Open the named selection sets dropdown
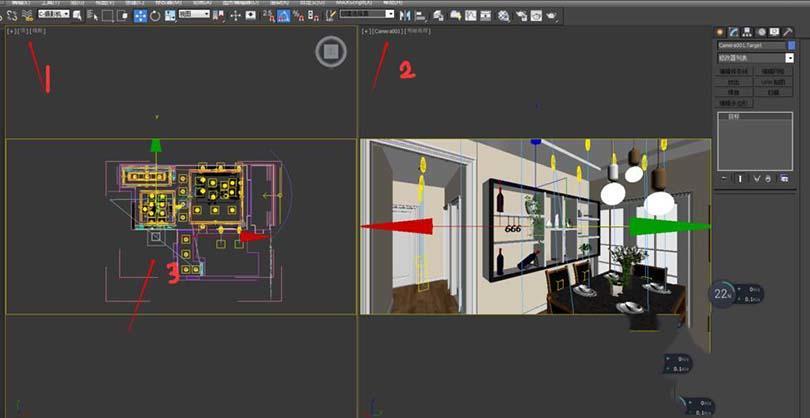 coord(367,14)
